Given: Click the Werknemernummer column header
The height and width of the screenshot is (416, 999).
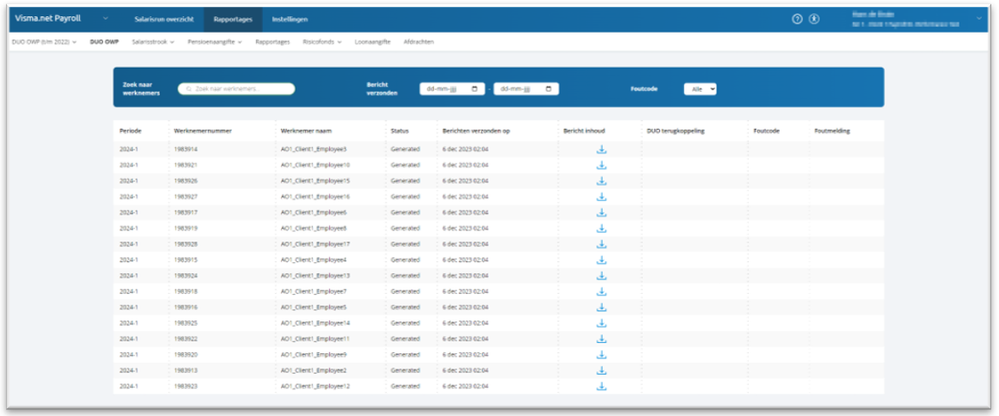Looking at the screenshot, I should pos(203,131).
